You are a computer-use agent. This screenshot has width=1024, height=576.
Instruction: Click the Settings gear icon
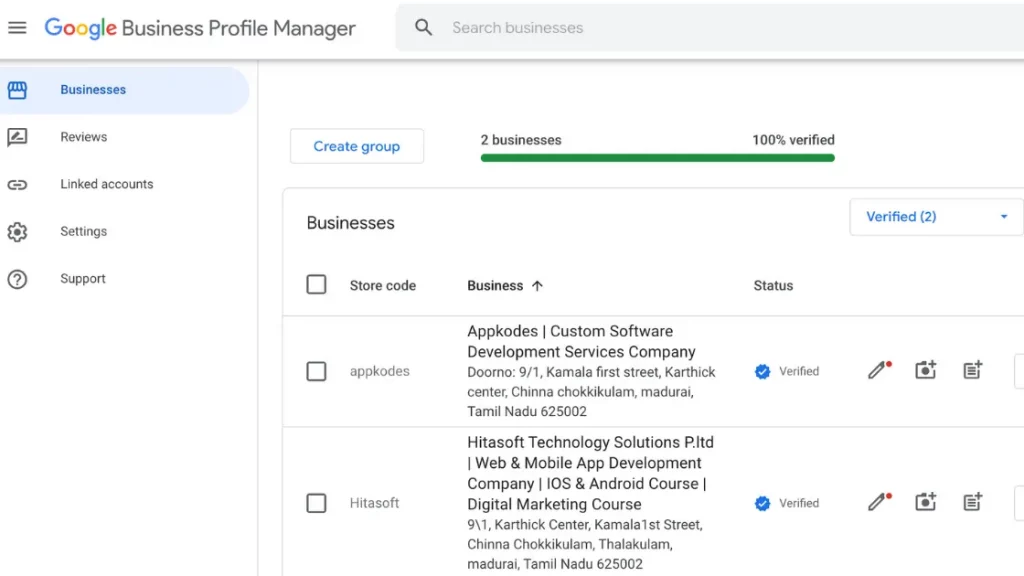17,232
